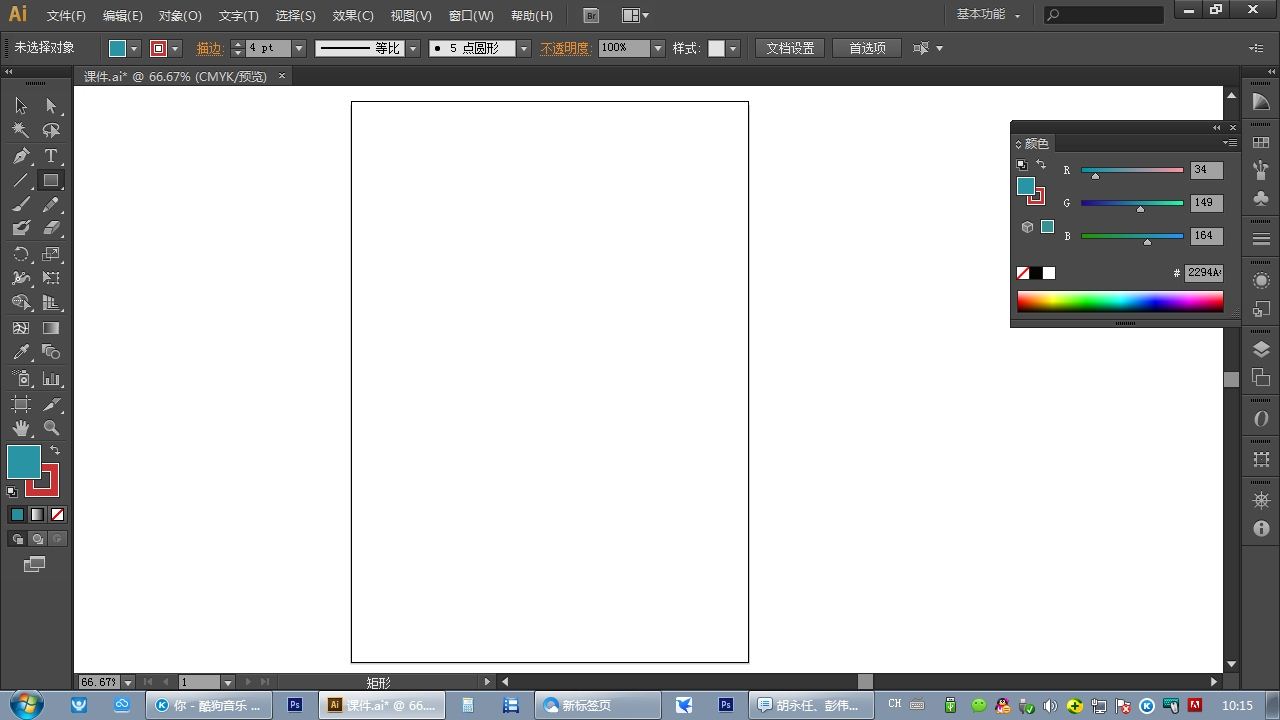Select the Column Graph tool
The image size is (1280, 720).
point(51,379)
